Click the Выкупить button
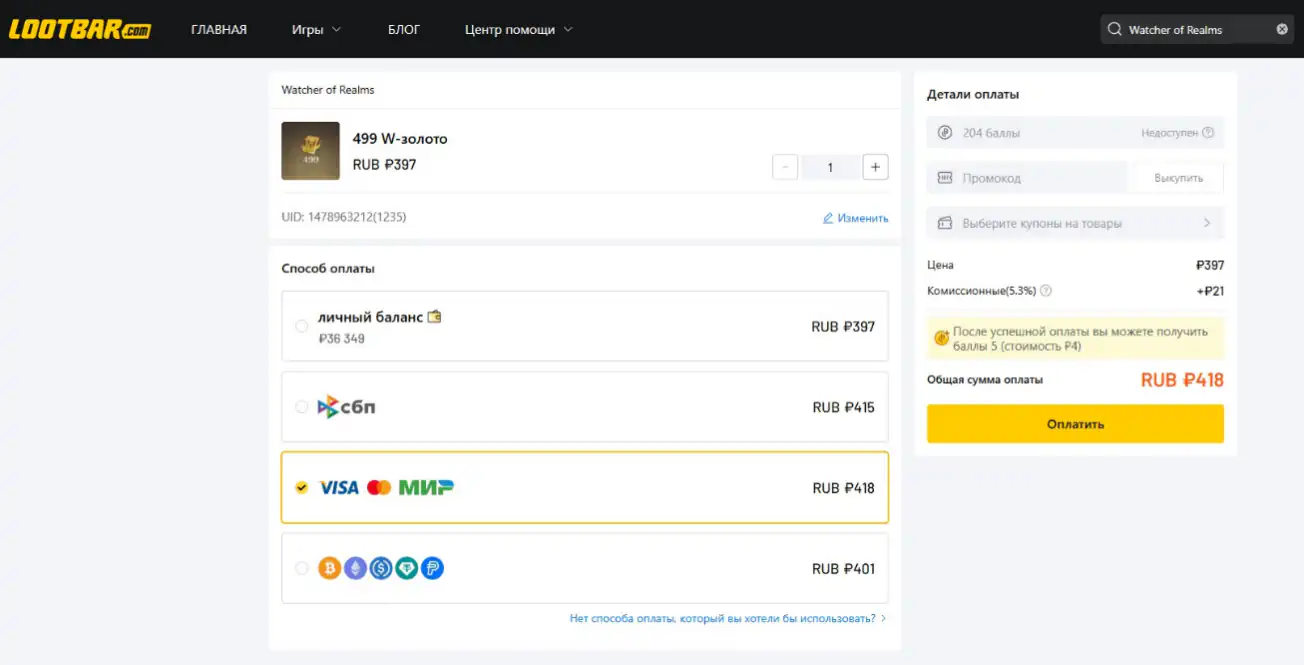1304x665 pixels. pos(1178,178)
